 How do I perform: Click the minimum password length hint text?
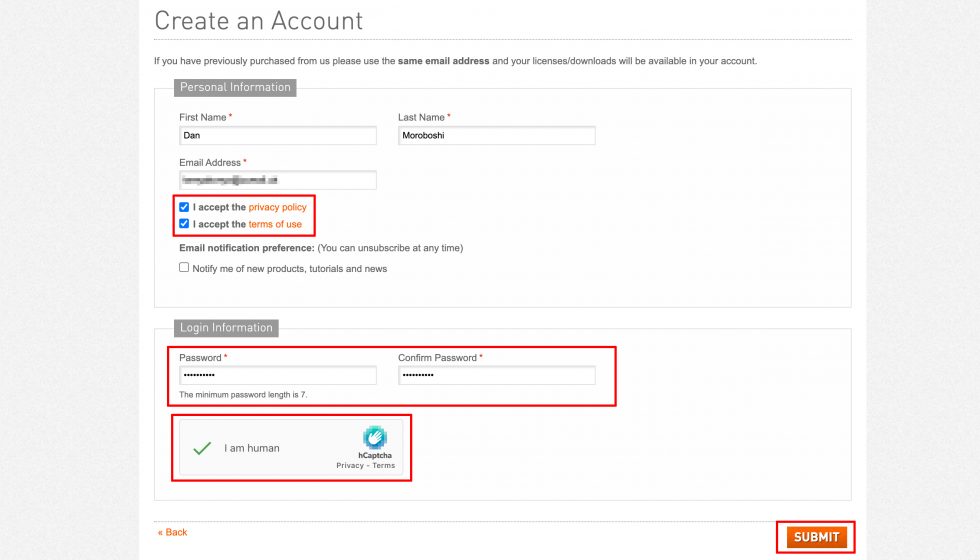[243, 395]
